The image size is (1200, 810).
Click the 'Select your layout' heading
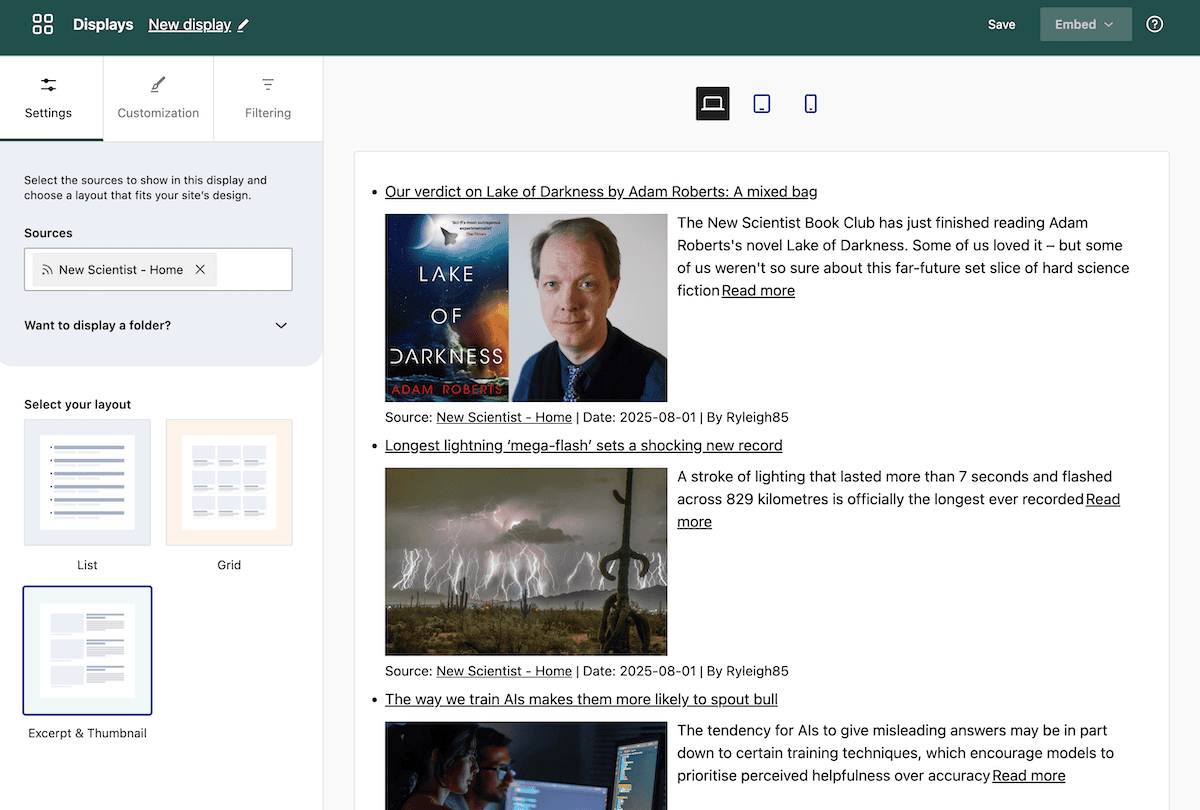coord(78,404)
